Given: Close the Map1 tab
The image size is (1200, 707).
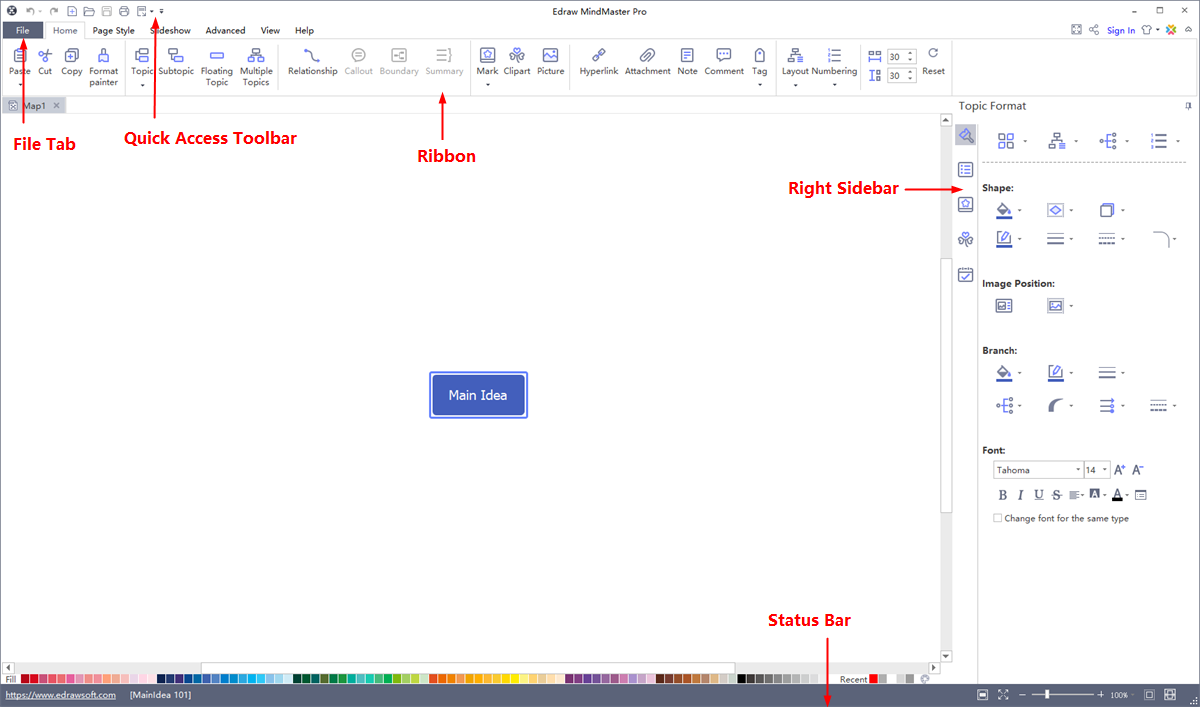Looking at the screenshot, I should coord(57,105).
